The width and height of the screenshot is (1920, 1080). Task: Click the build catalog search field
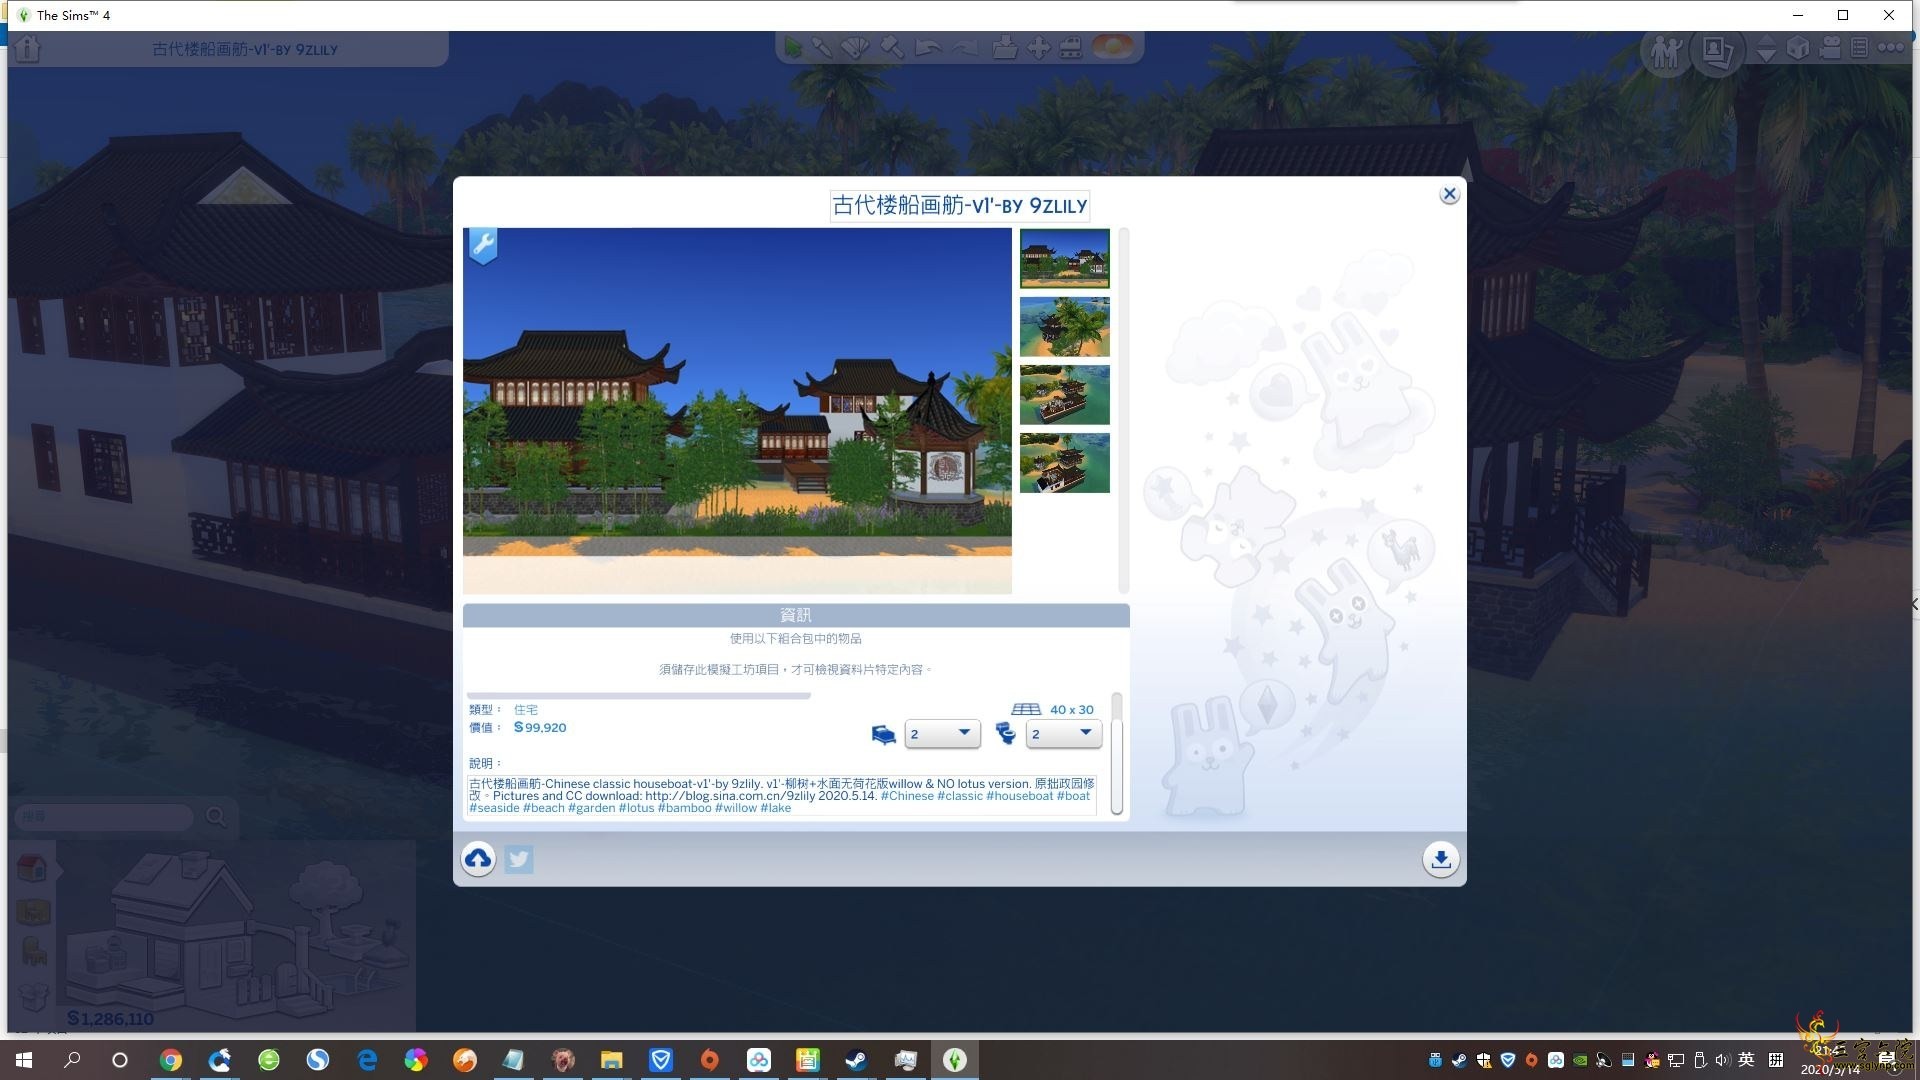click(x=104, y=817)
